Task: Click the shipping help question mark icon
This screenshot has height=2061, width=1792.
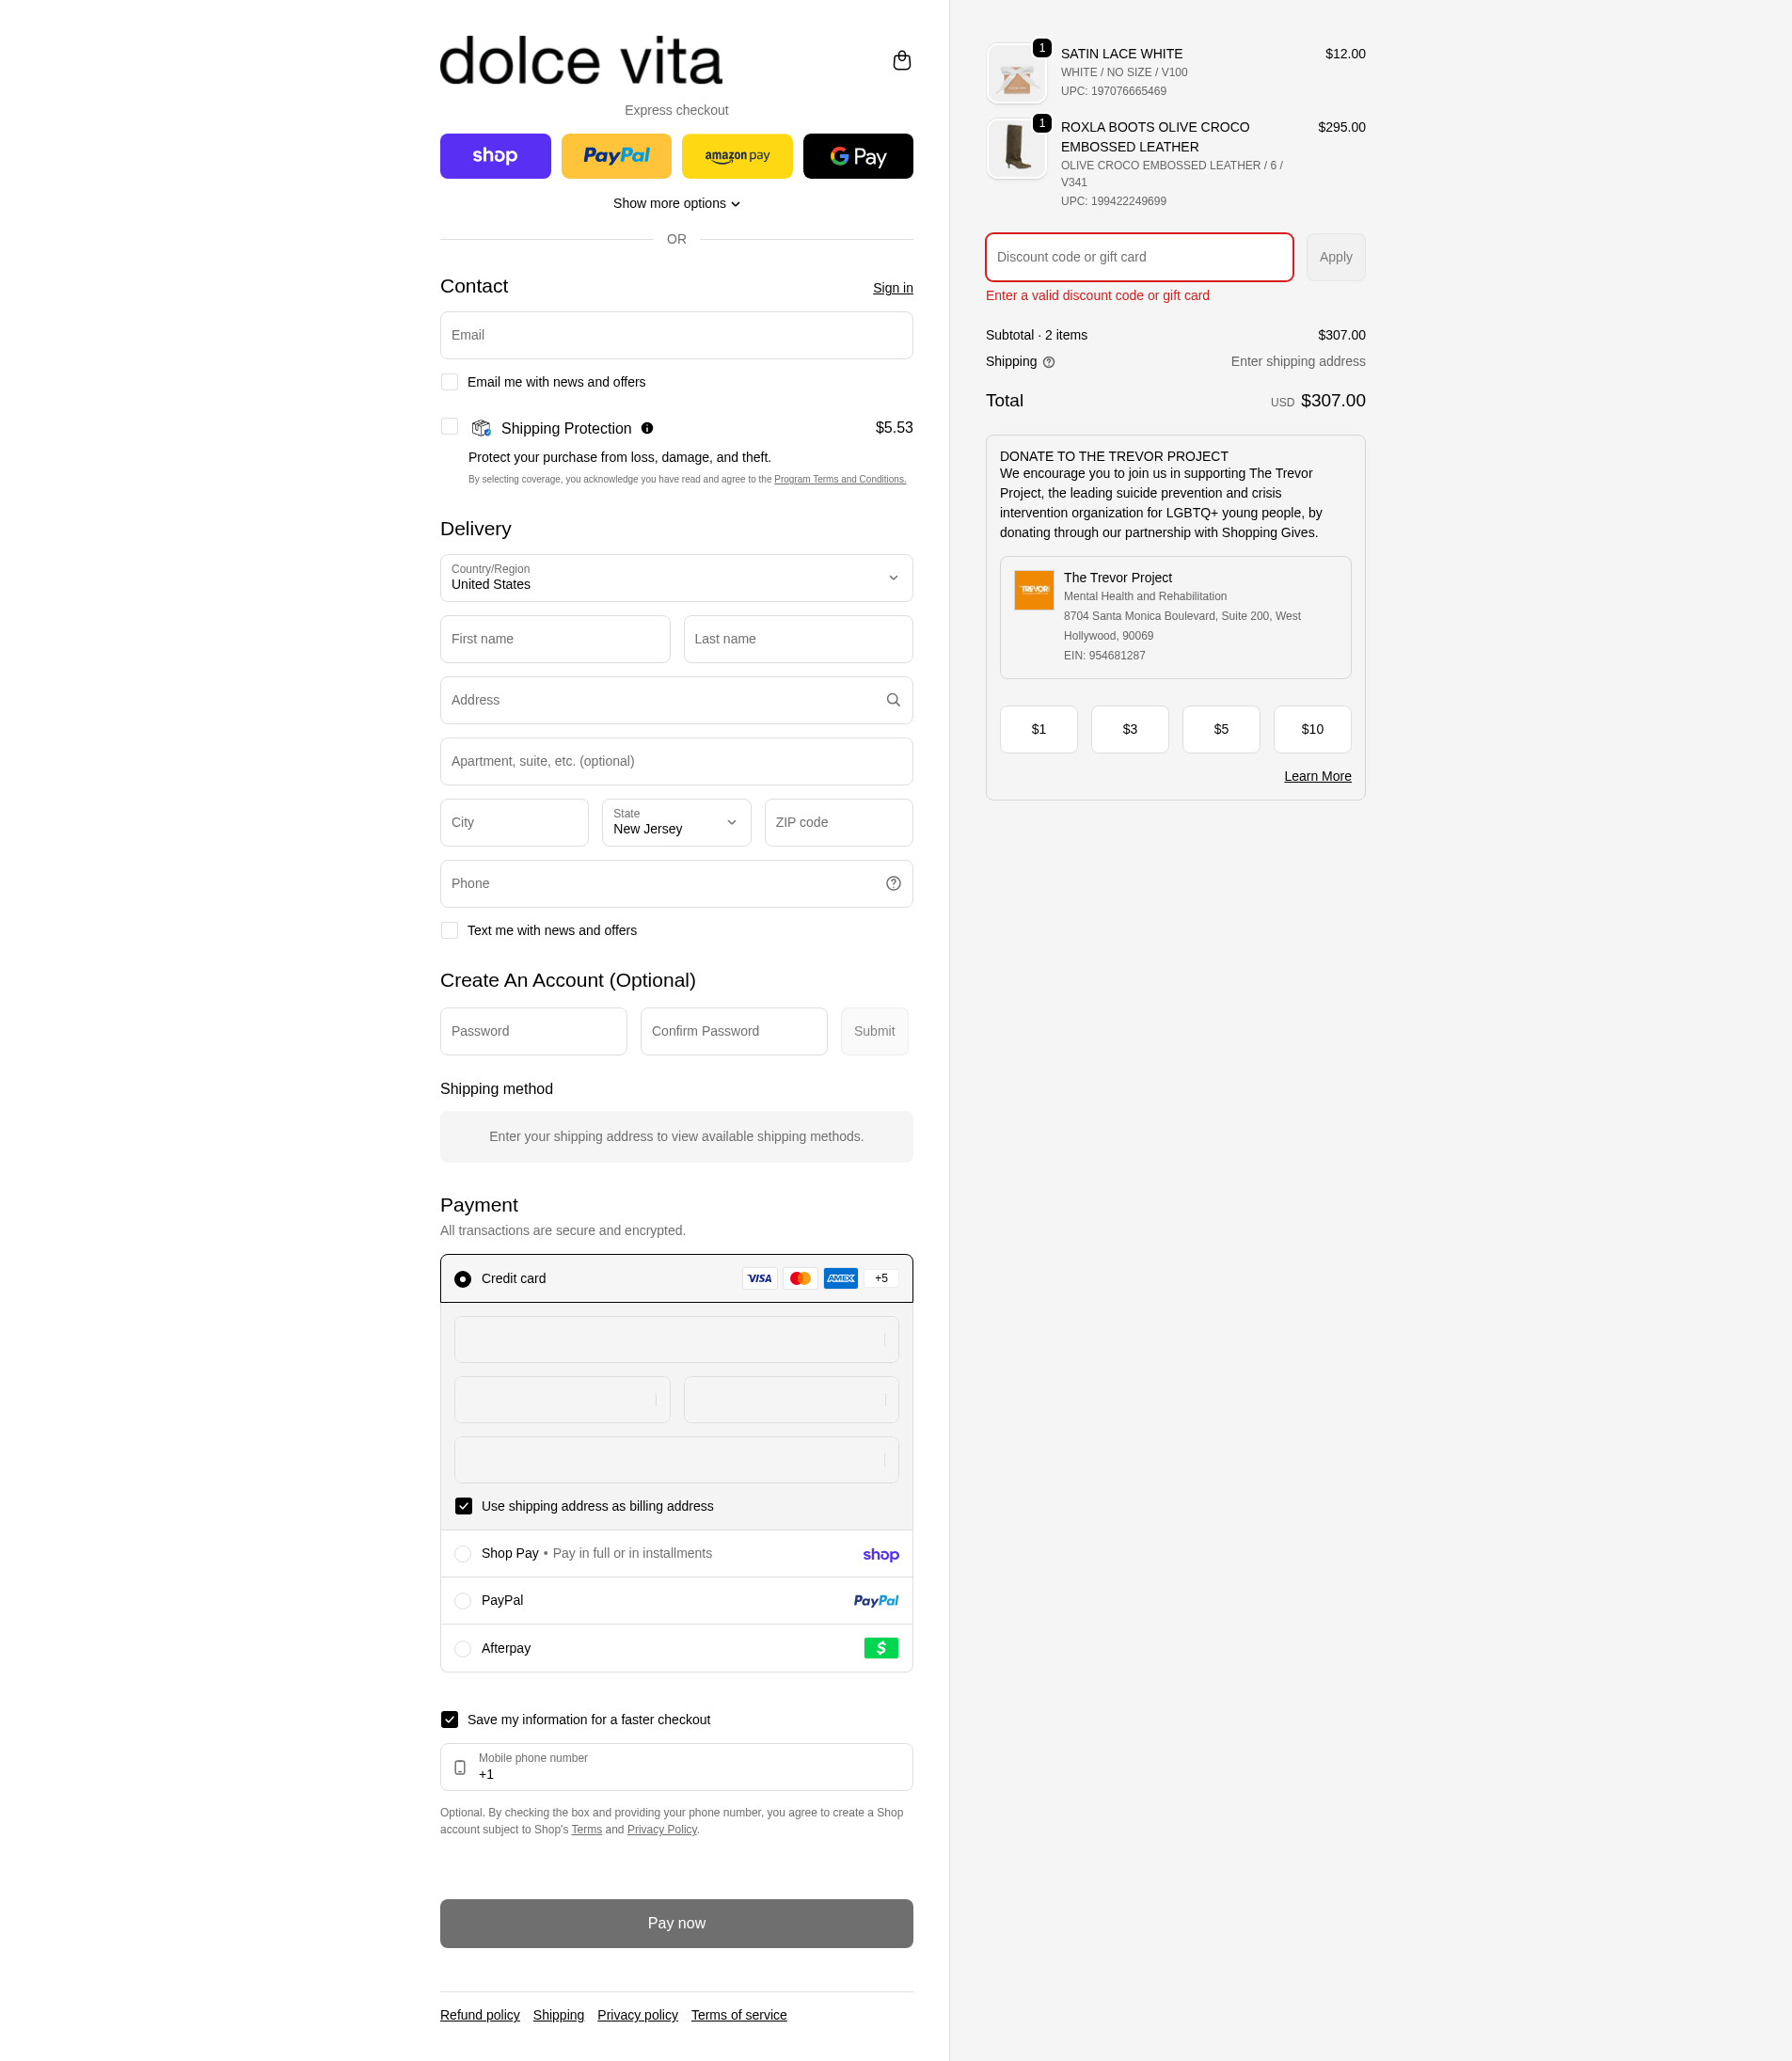Action: [1049, 362]
